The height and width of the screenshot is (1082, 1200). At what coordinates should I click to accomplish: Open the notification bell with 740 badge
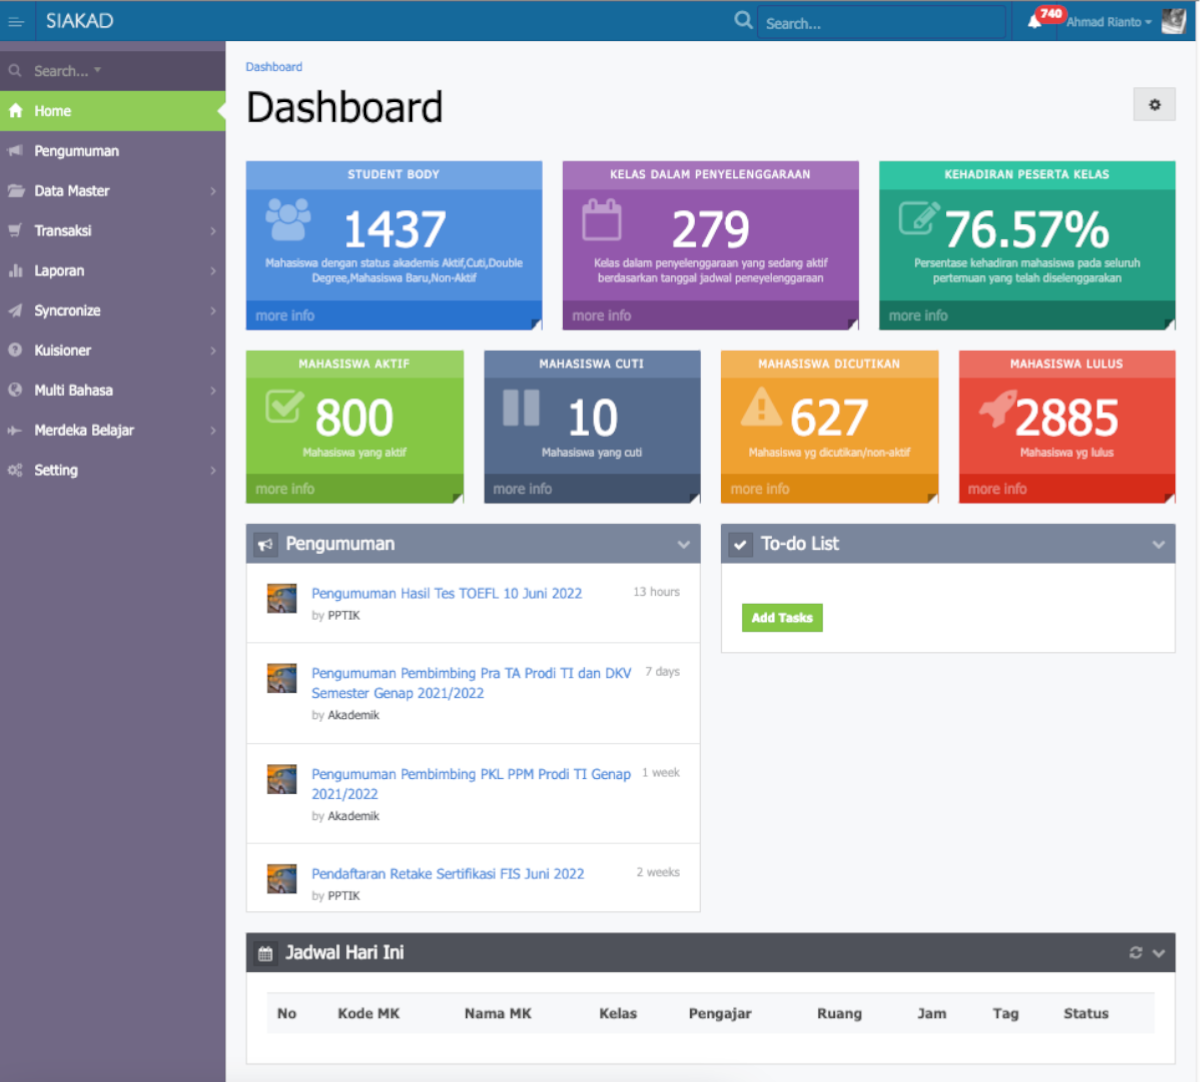[1035, 21]
